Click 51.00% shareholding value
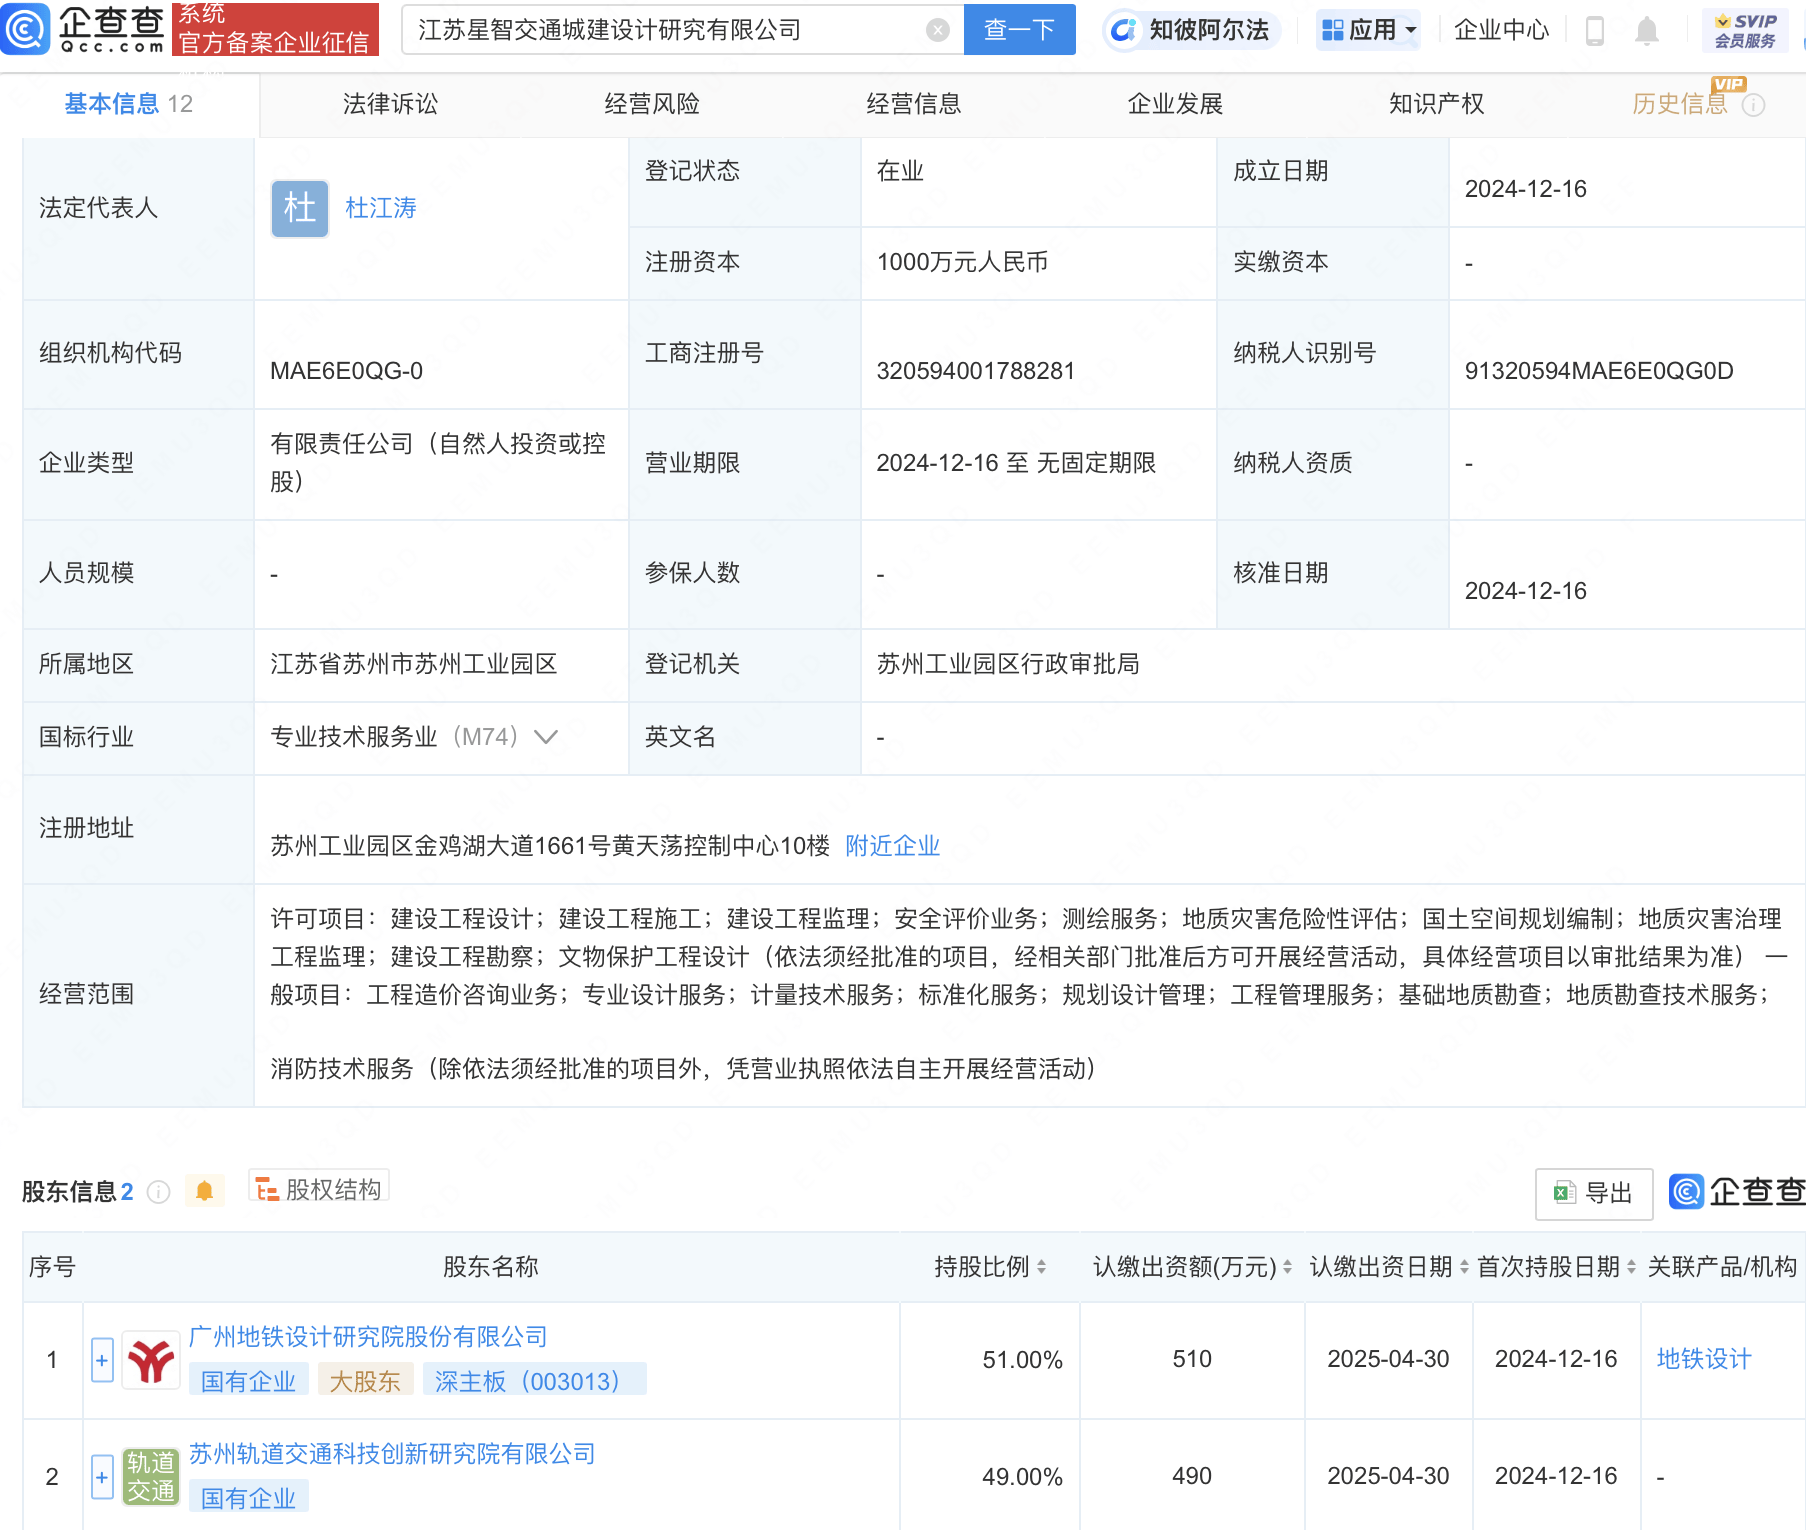The width and height of the screenshot is (1806, 1530). click(1022, 1360)
